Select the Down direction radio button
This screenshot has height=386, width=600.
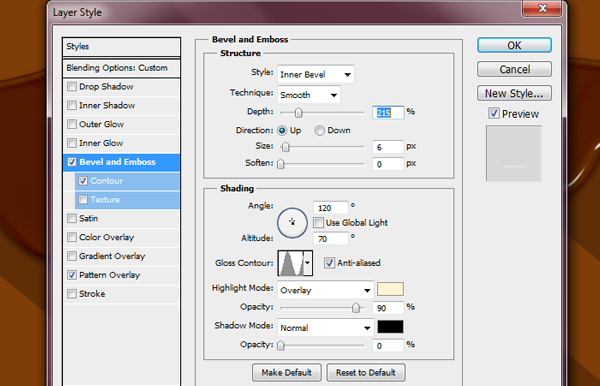320,131
